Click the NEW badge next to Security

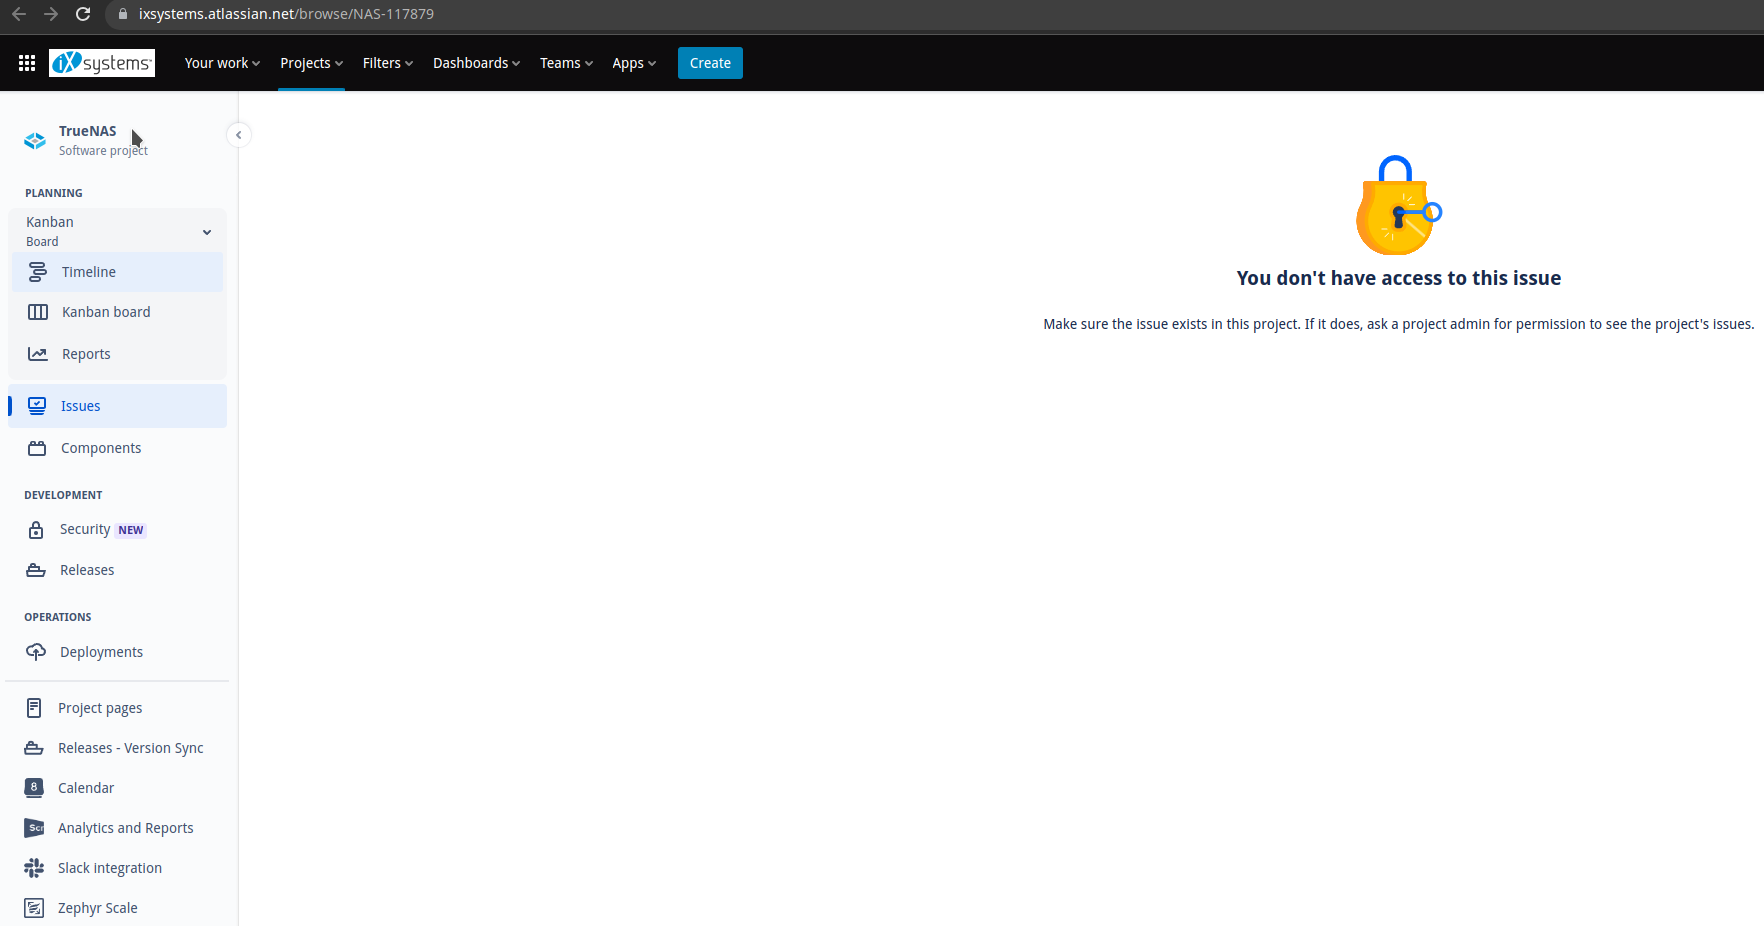(x=131, y=530)
